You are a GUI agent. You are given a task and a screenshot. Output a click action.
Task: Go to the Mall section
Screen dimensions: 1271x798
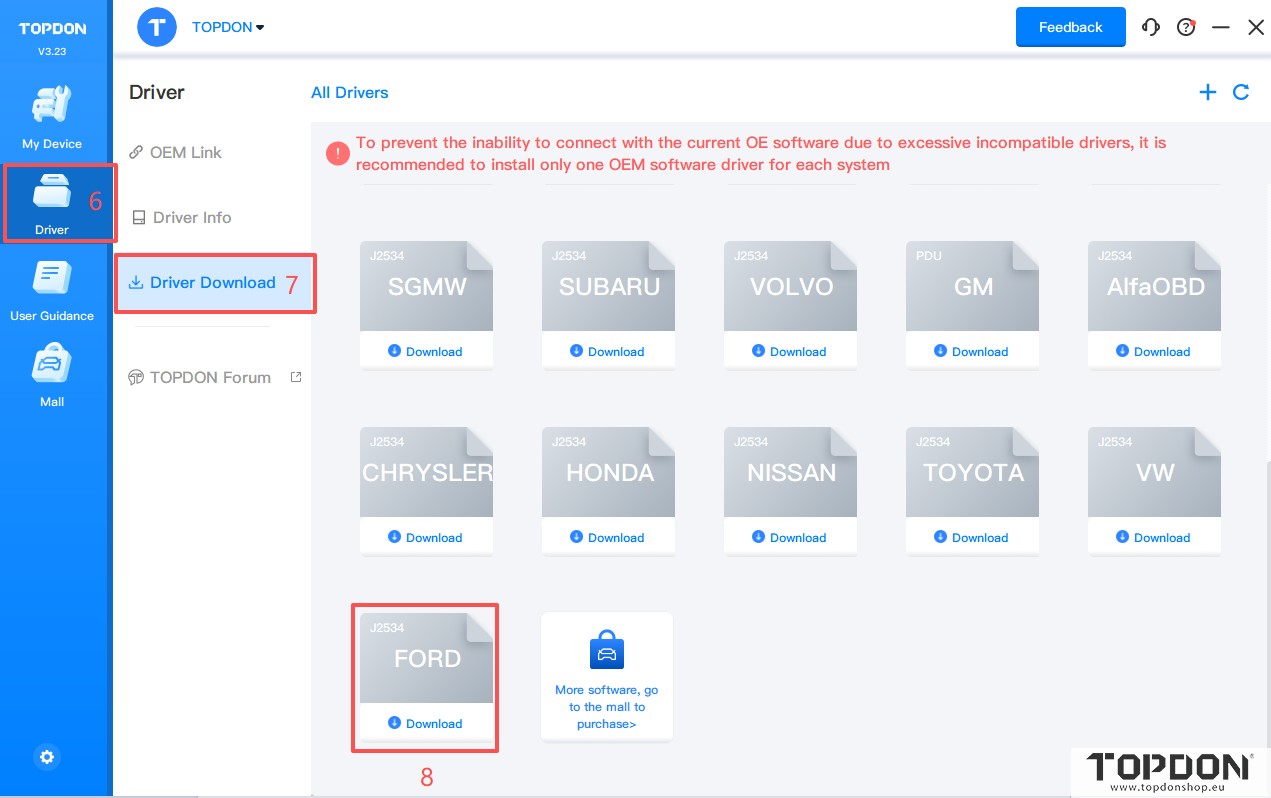click(52, 376)
